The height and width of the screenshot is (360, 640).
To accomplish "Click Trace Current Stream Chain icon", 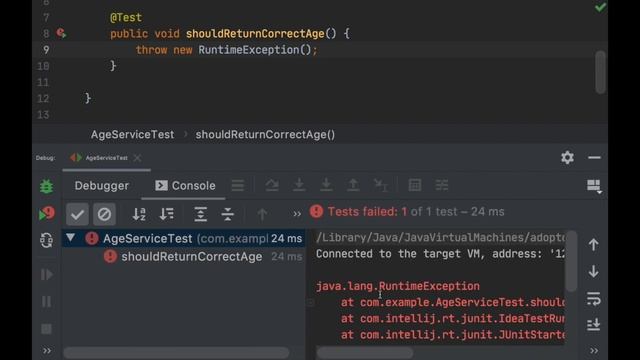I will [x=442, y=185].
